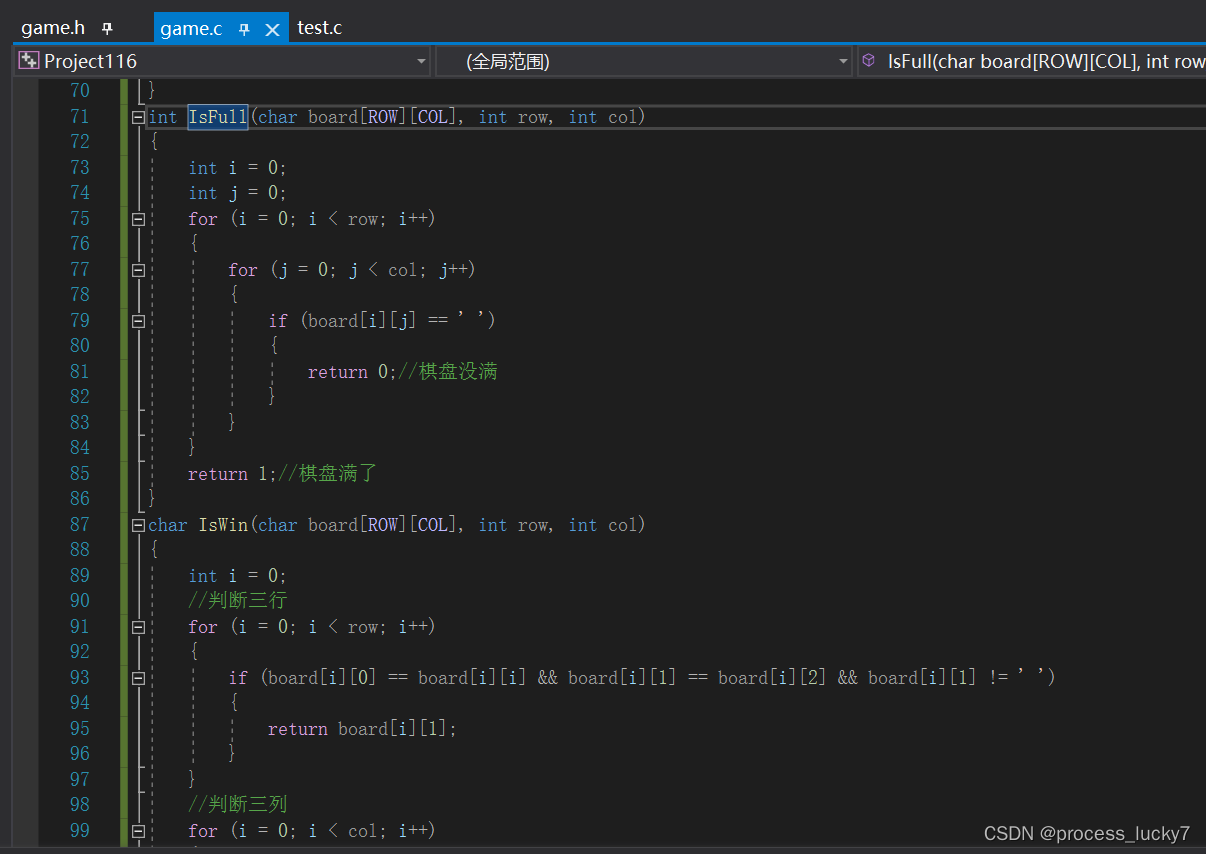
Task: Click 'return 0;' statement on line 81
Action: click(352, 372)
